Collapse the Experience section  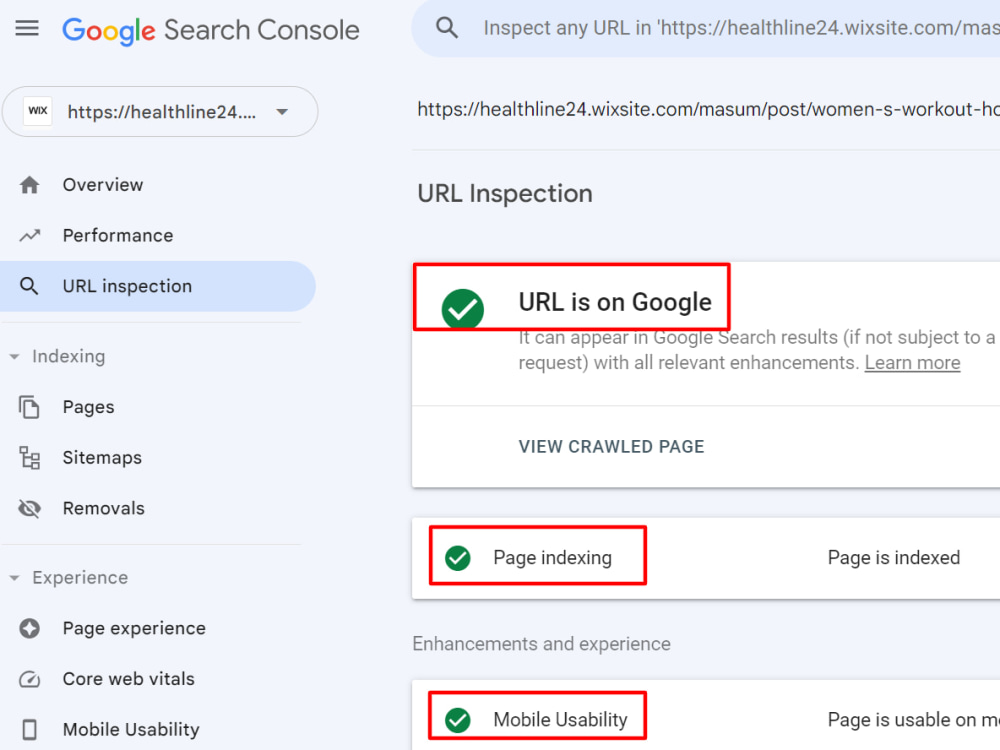coord(14,577)
